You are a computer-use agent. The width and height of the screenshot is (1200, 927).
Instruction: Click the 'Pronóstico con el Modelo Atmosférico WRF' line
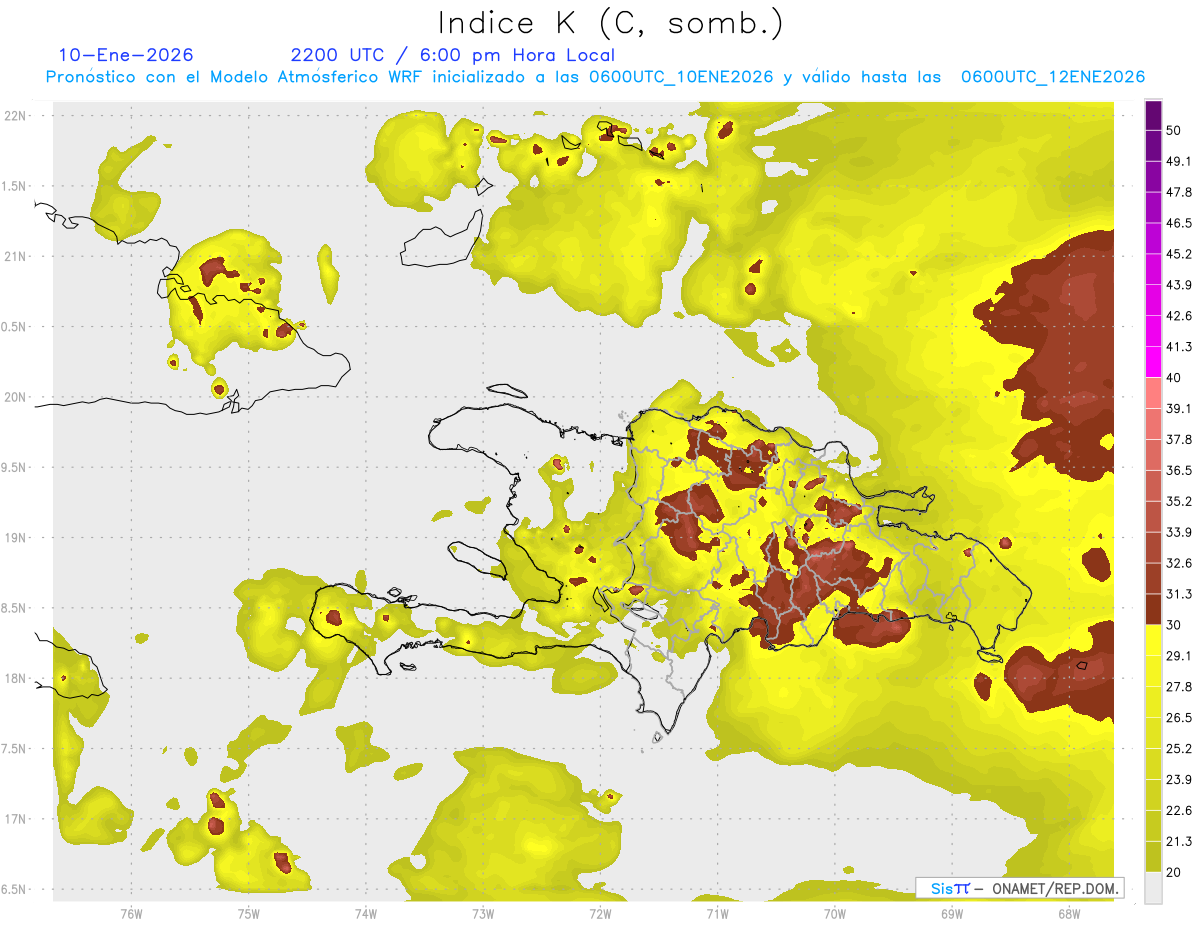[x=595, y=77]
